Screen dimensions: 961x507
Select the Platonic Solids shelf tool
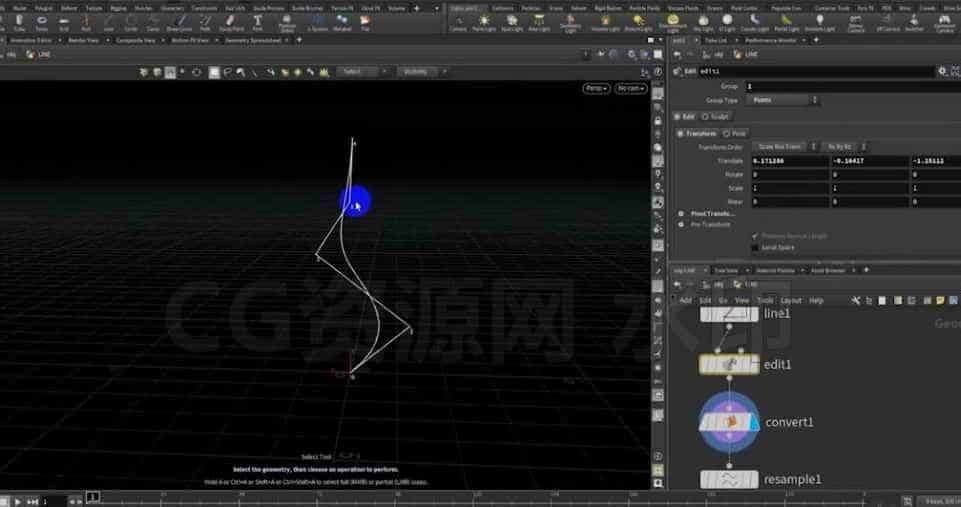click(x=286, y=23)
